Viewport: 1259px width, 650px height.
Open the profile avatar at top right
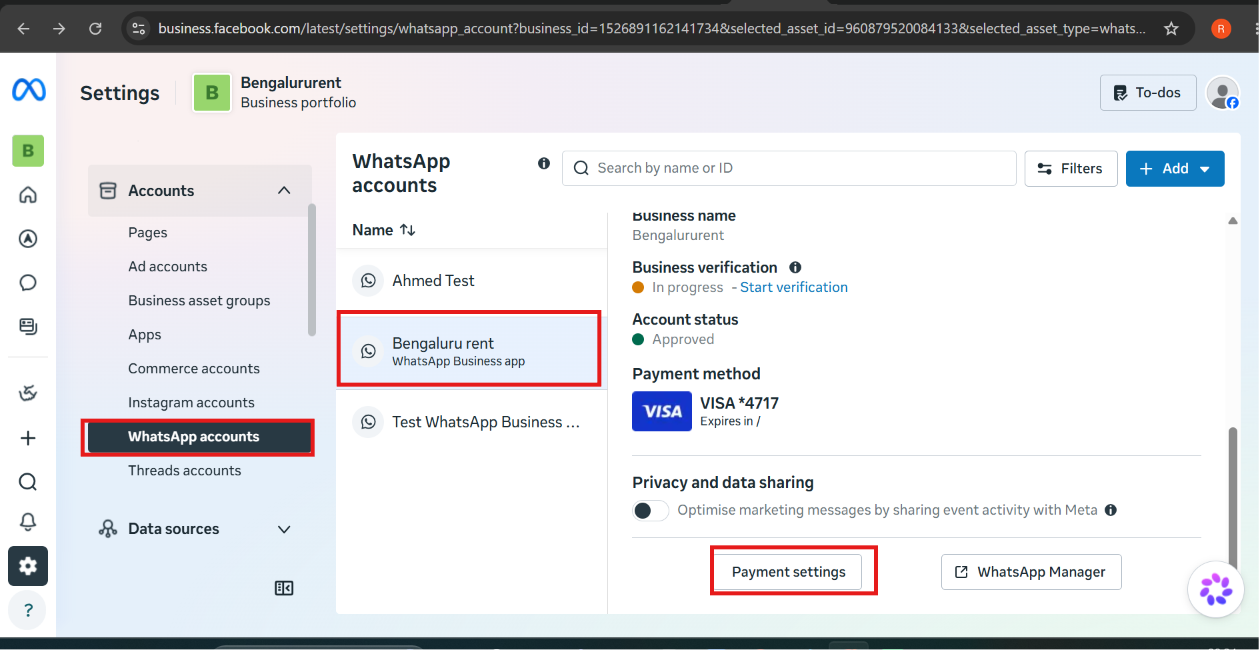pos(1222,93)
